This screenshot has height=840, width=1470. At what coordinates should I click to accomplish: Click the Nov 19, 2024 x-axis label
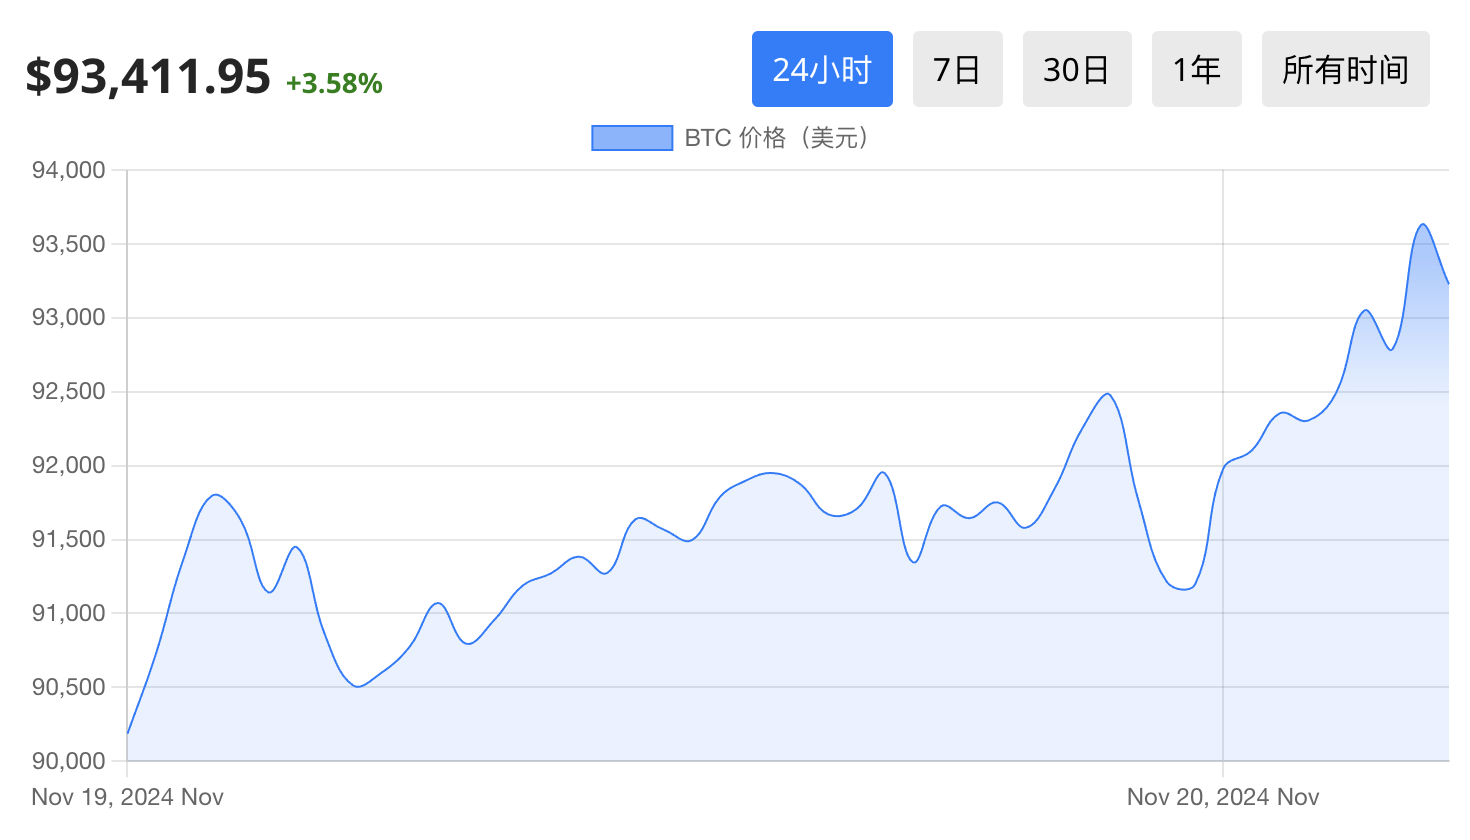tap(127, 797)
